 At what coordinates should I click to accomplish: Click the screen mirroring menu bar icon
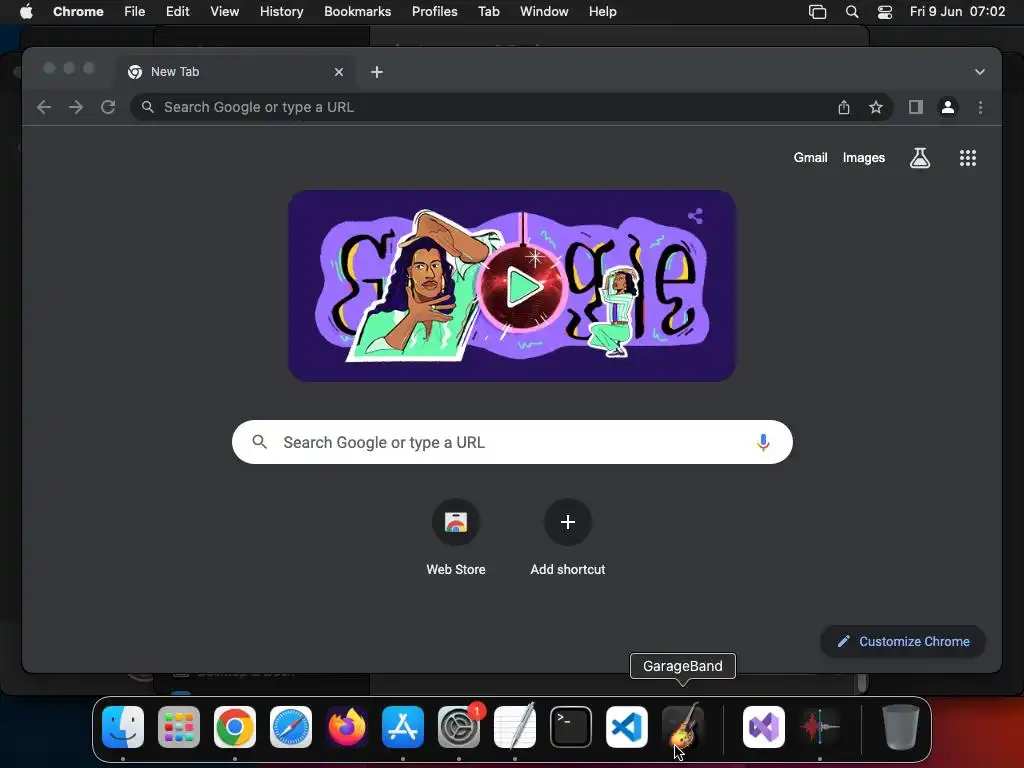point(817,12)
